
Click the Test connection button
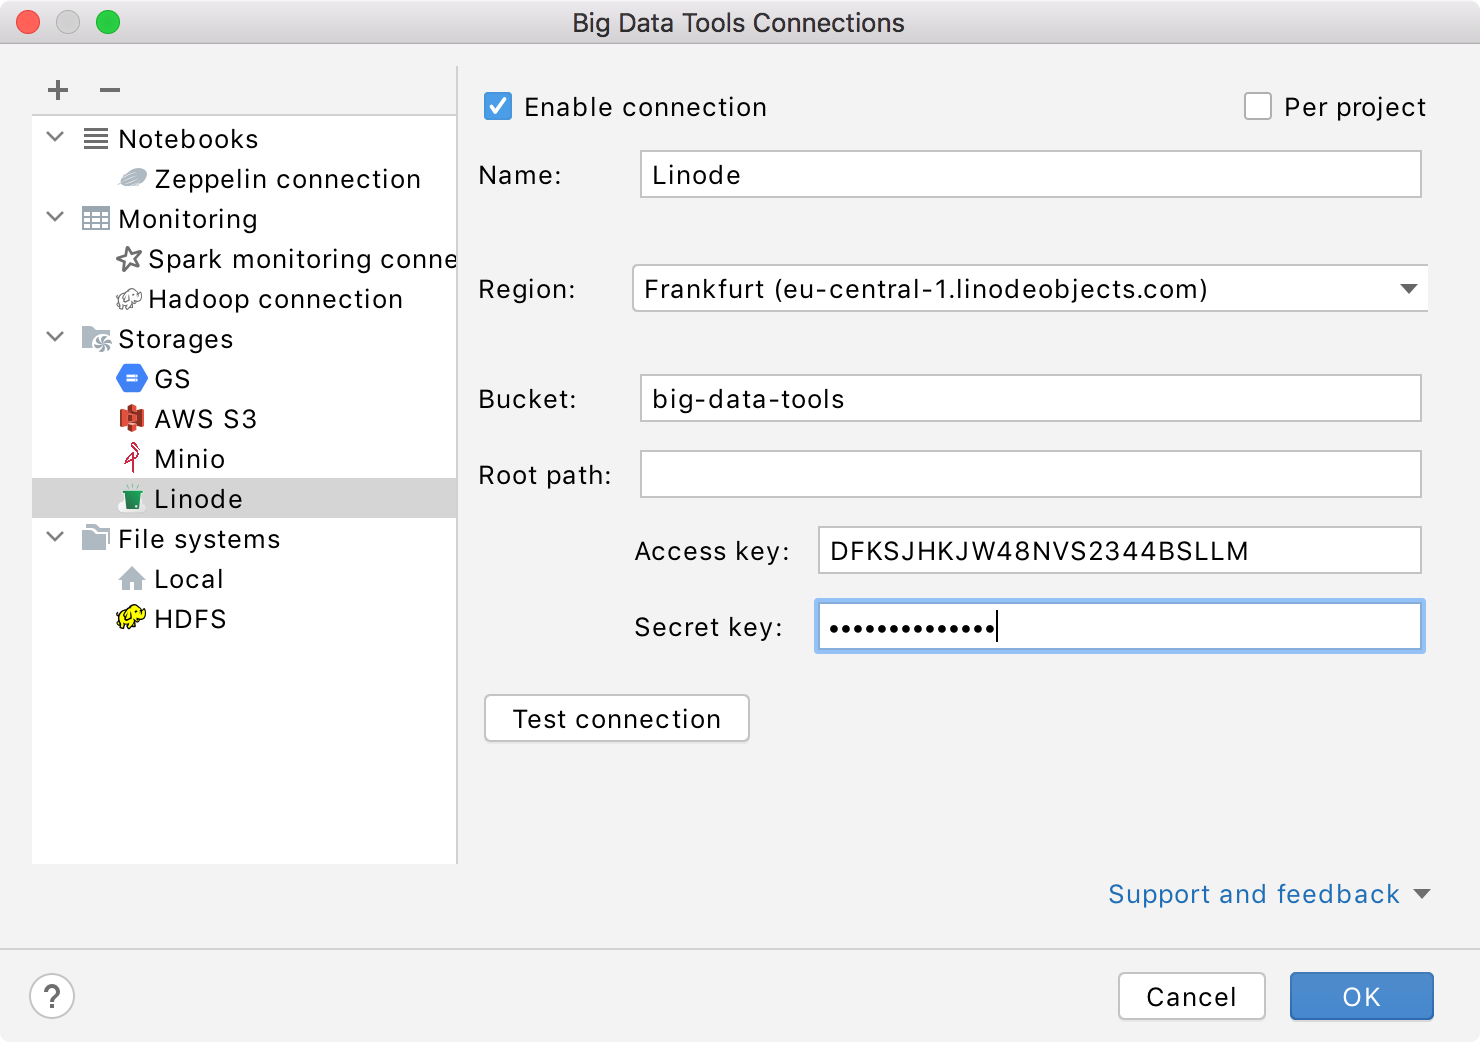click(x=616, y=718)
